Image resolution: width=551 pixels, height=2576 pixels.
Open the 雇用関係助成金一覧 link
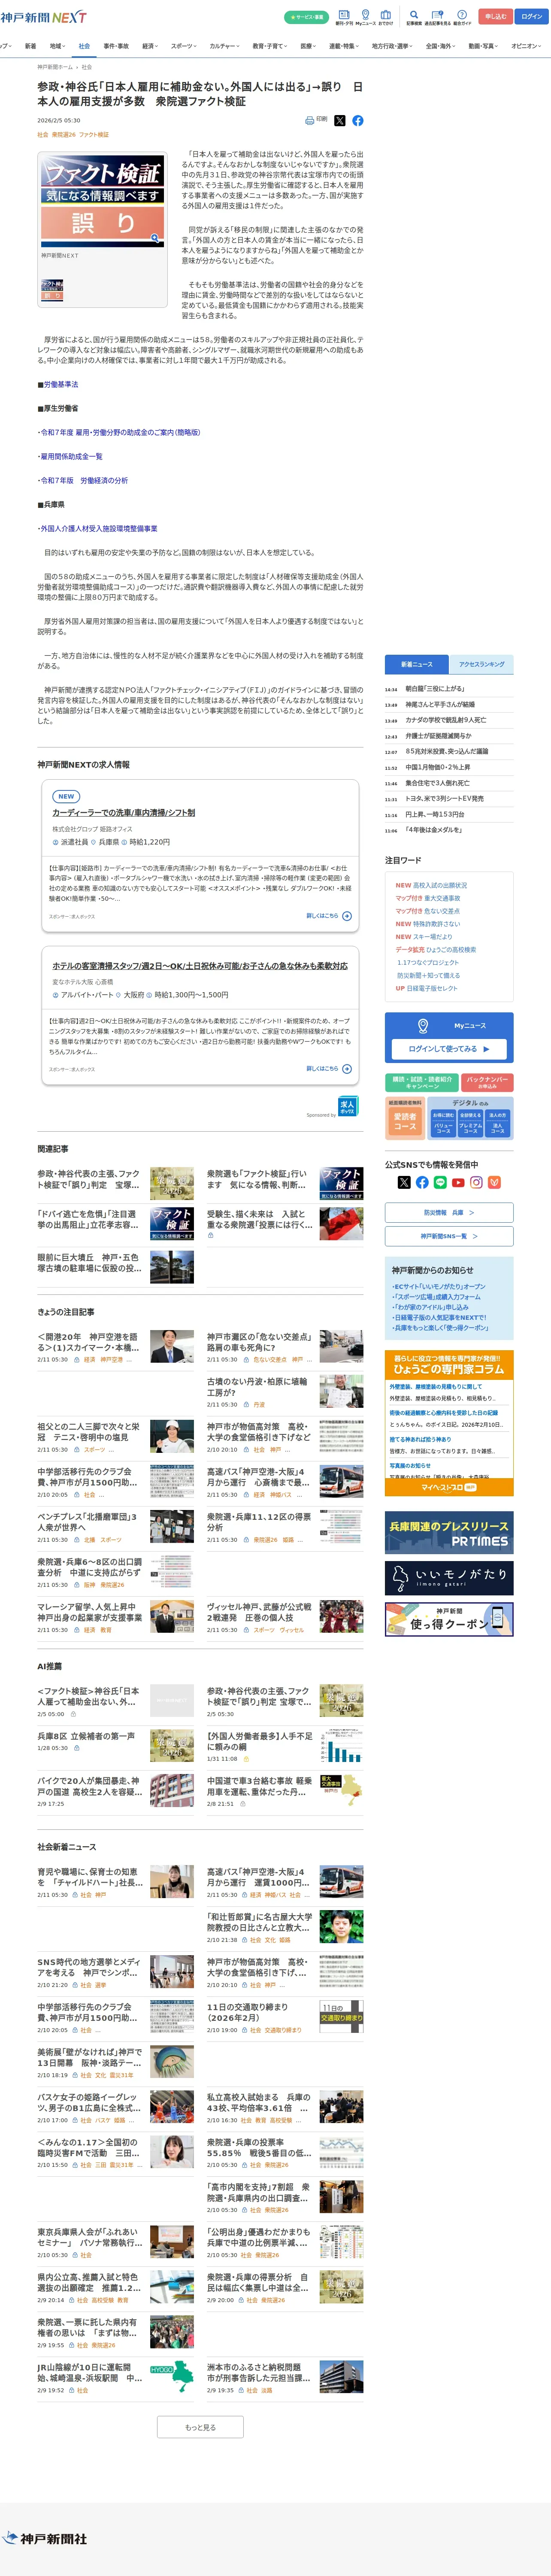(x=71, y=456)
